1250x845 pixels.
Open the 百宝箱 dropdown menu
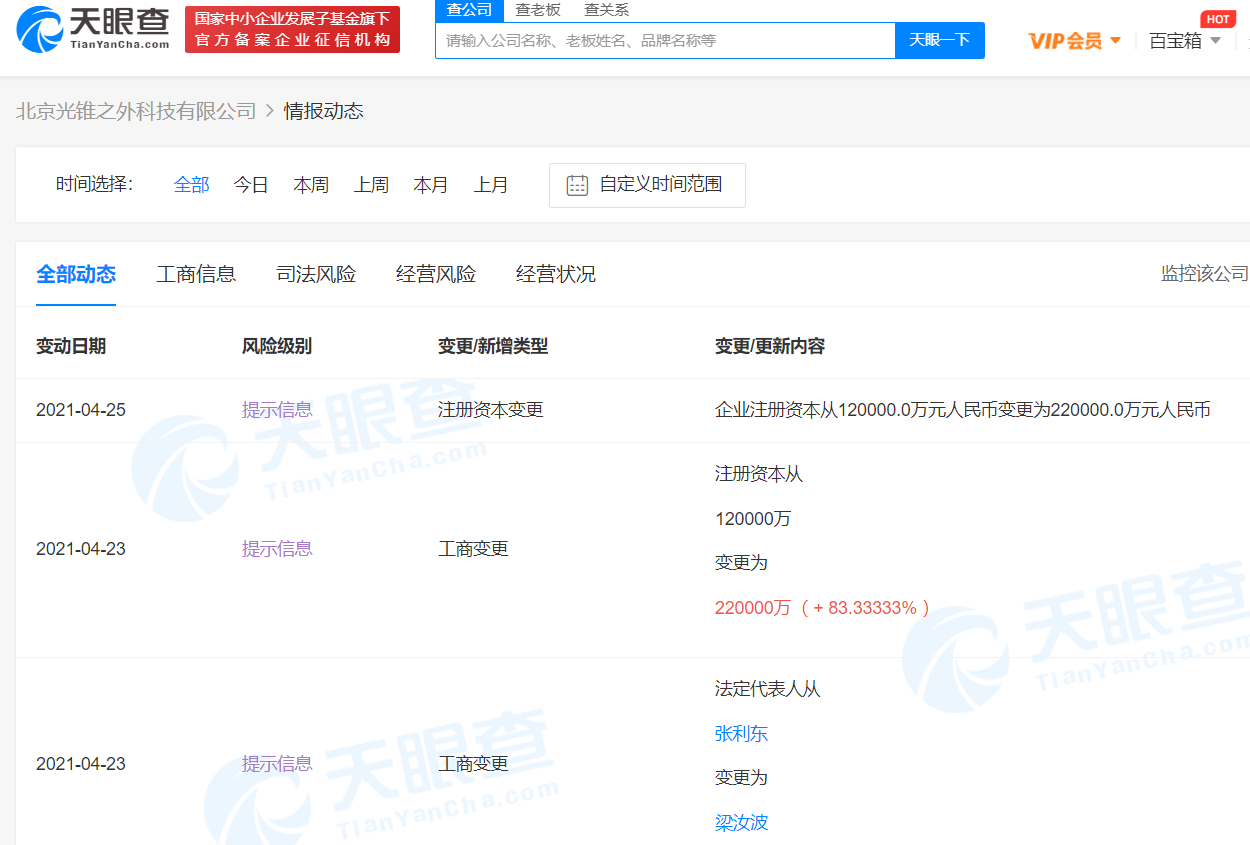coord(1184,41)
